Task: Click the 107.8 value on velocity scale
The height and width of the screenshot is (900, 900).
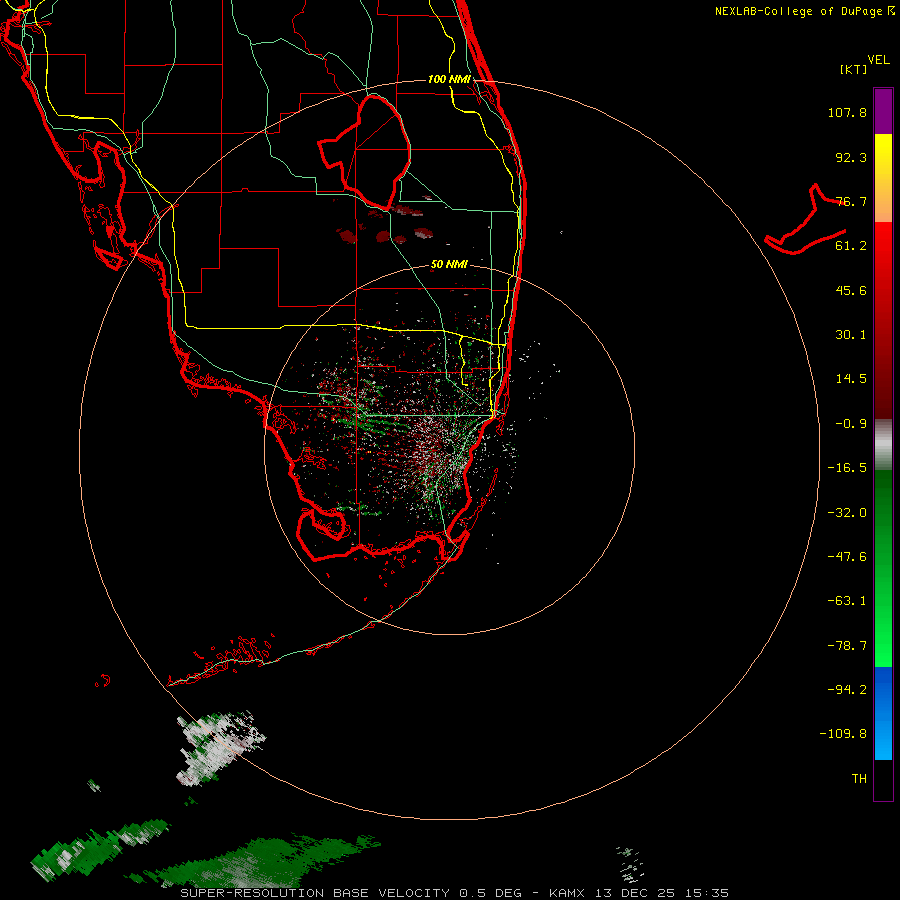Action: (x=847, y=112)
